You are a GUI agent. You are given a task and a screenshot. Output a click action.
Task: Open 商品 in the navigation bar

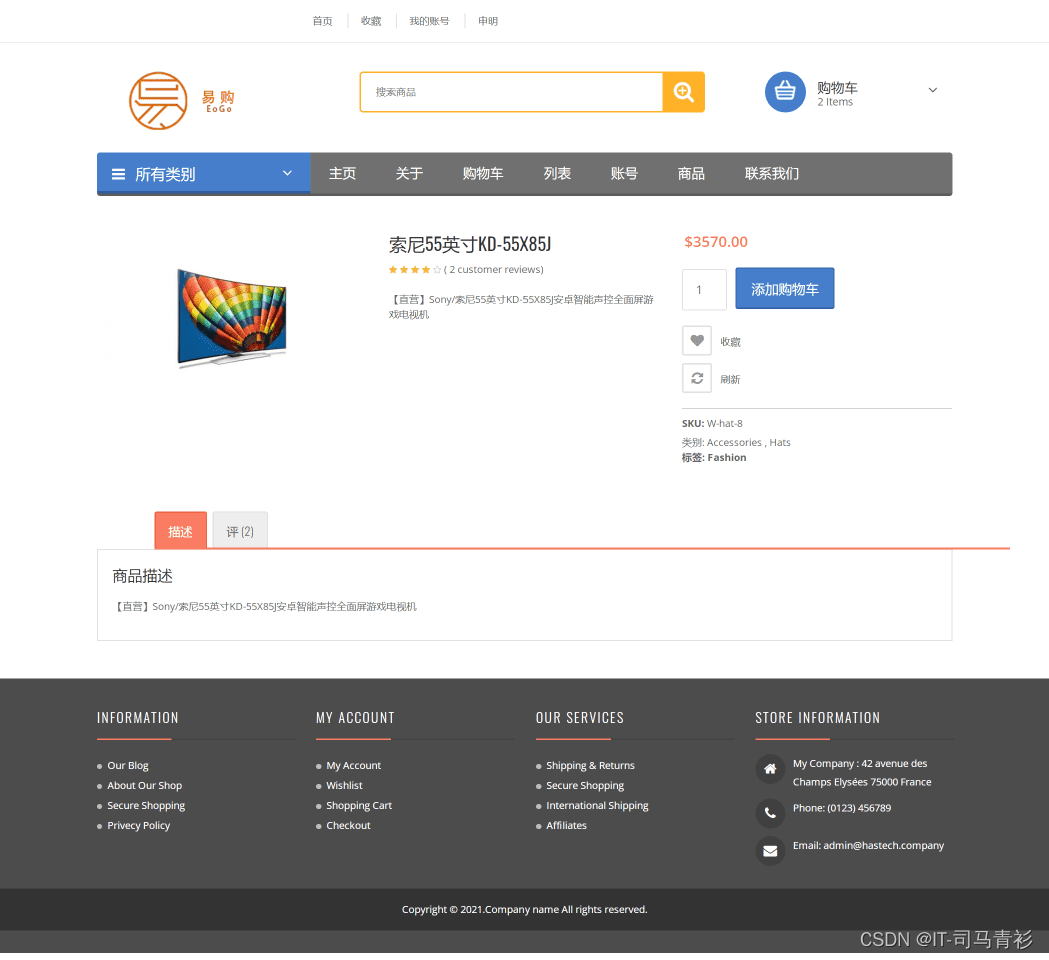pyautogui.click(x=691, y=174)
